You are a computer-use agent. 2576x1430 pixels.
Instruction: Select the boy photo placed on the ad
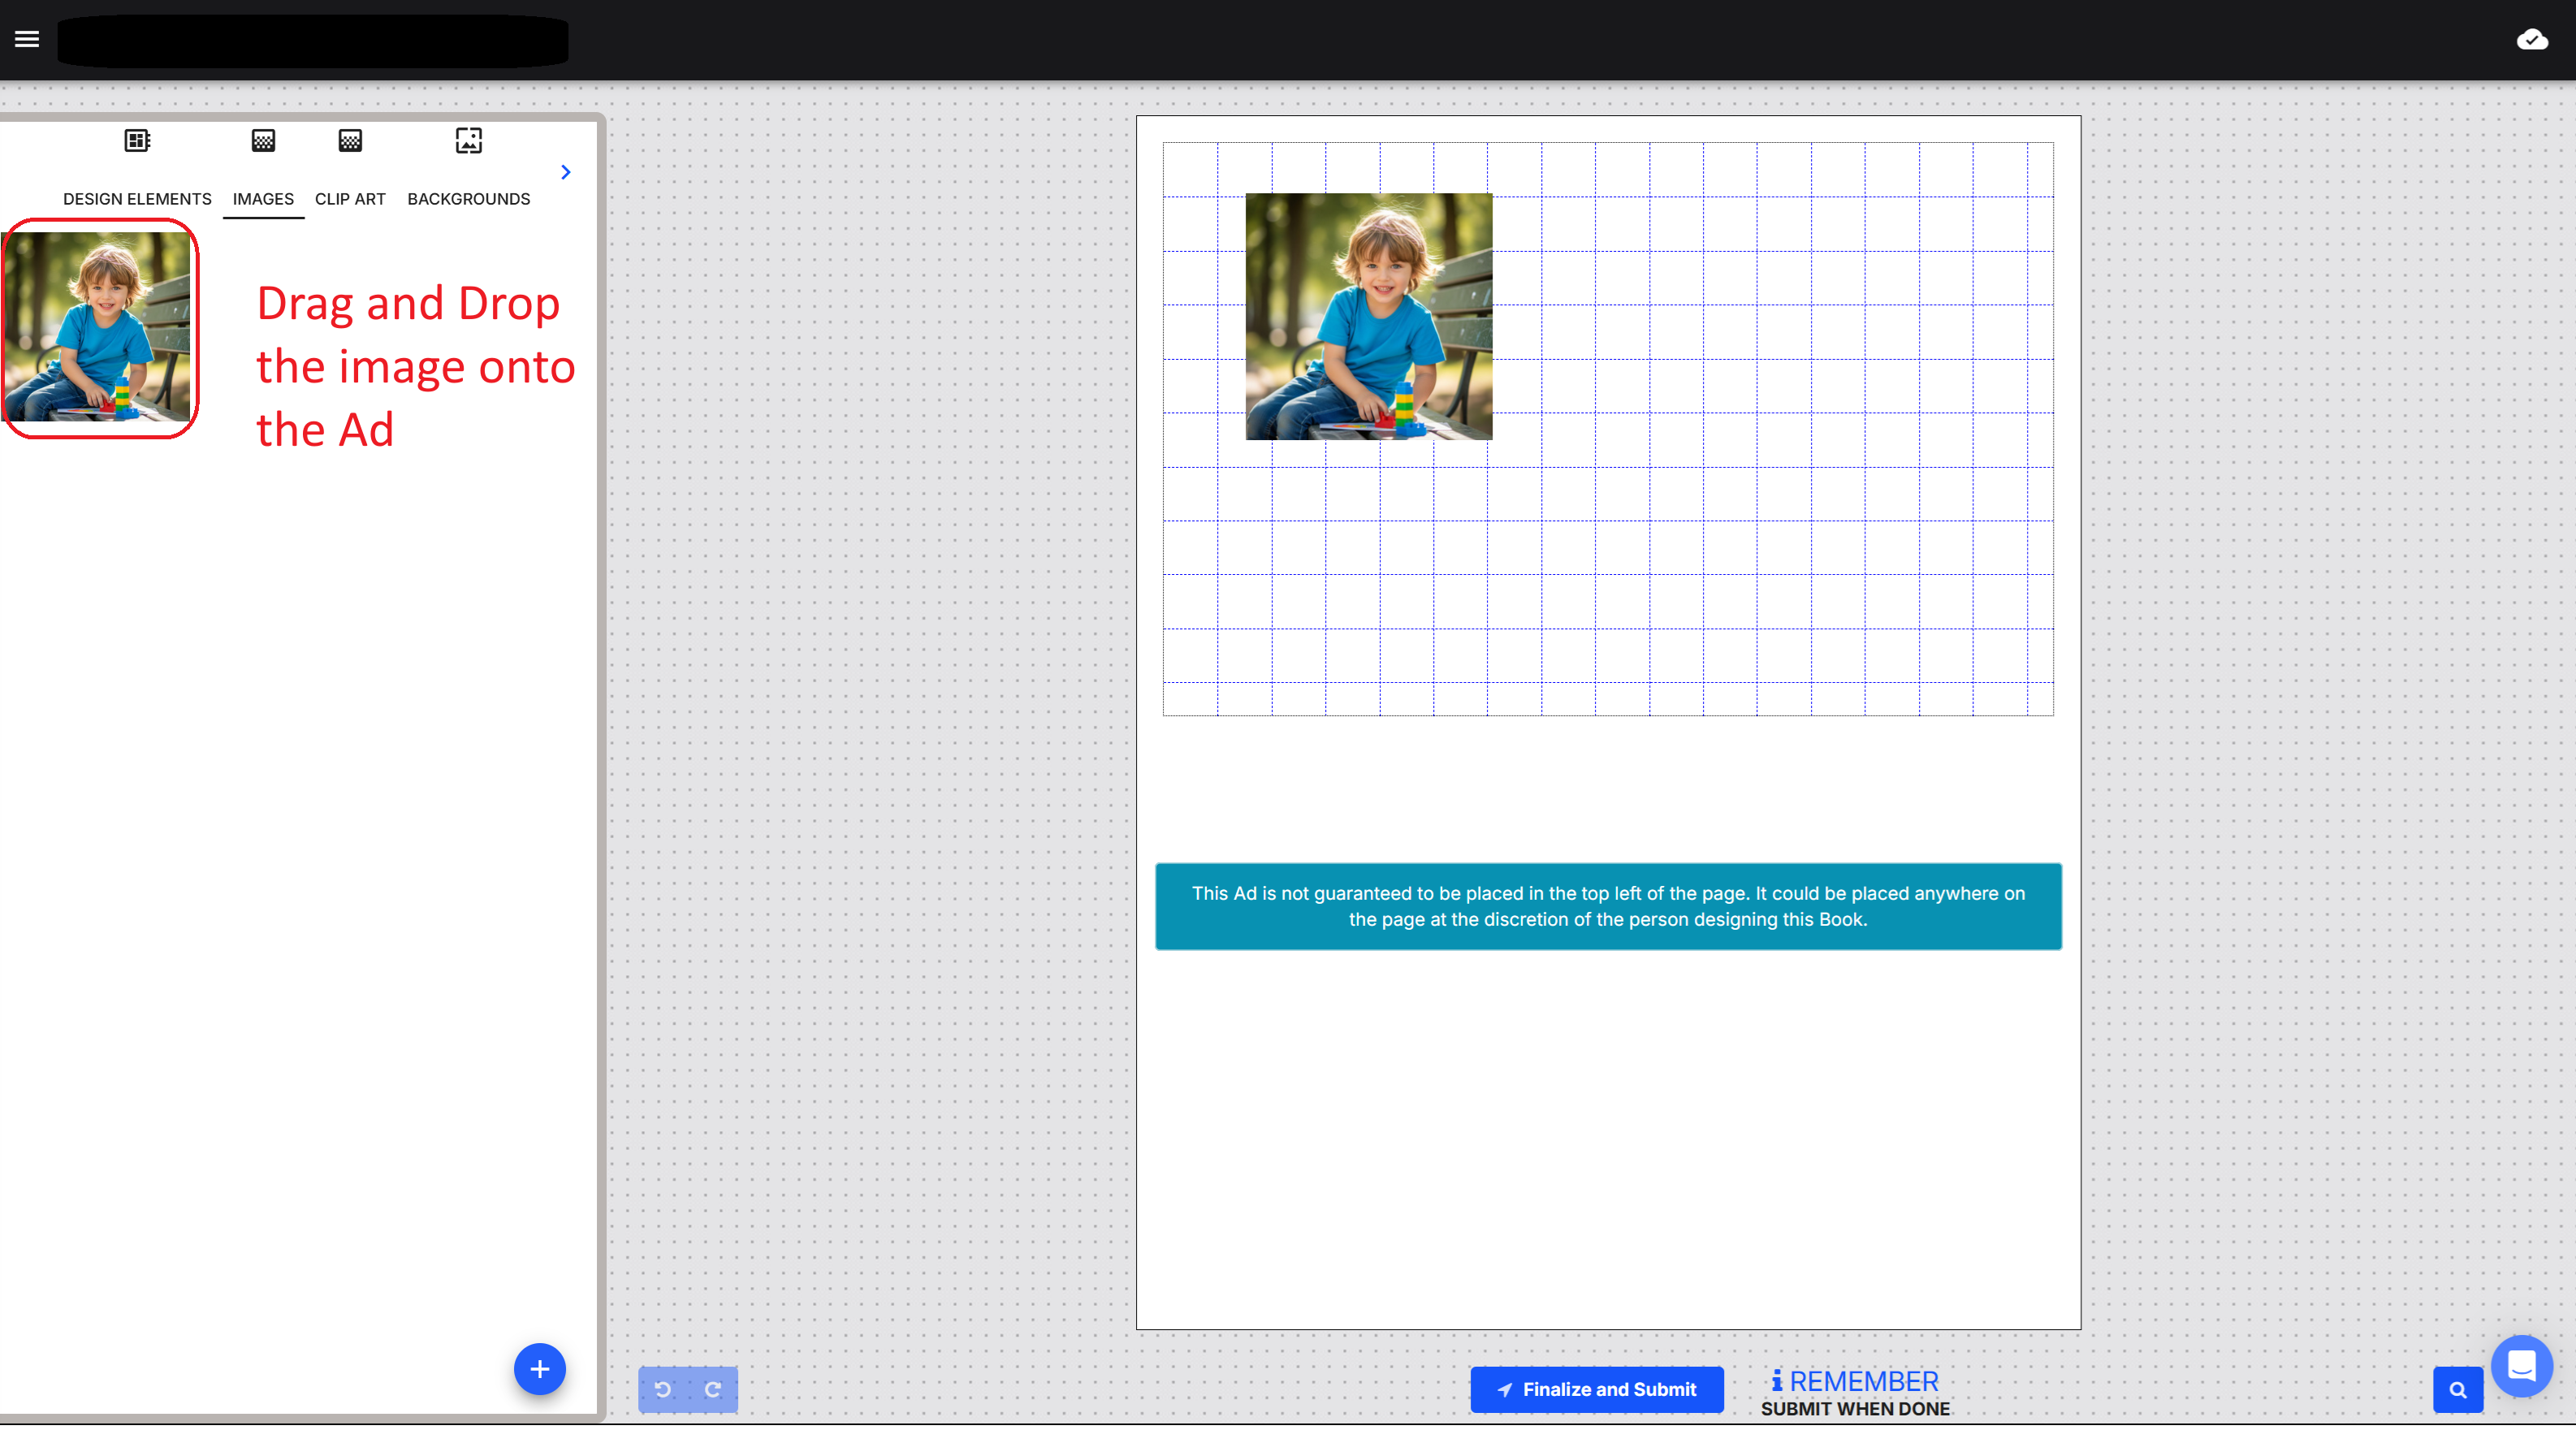1368,316
